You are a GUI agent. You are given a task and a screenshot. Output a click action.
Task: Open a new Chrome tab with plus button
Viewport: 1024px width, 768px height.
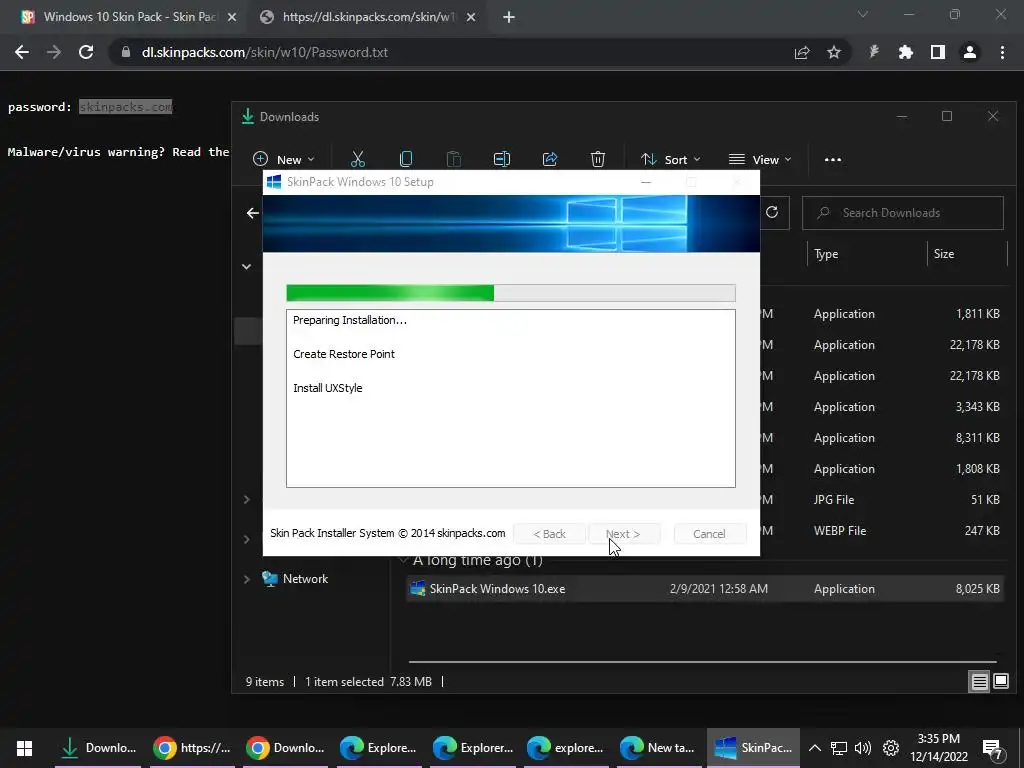pos(509,17)
